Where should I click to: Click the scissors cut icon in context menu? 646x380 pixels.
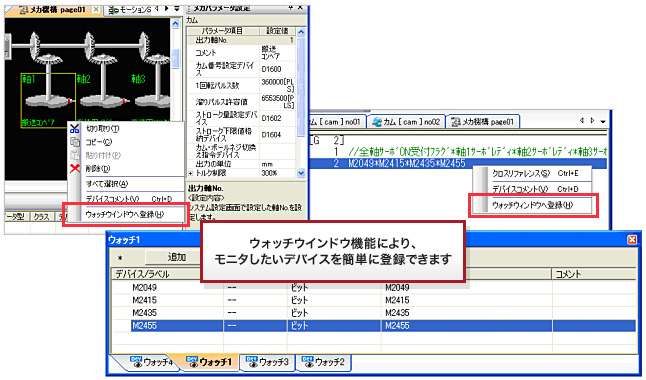(75, 129)
